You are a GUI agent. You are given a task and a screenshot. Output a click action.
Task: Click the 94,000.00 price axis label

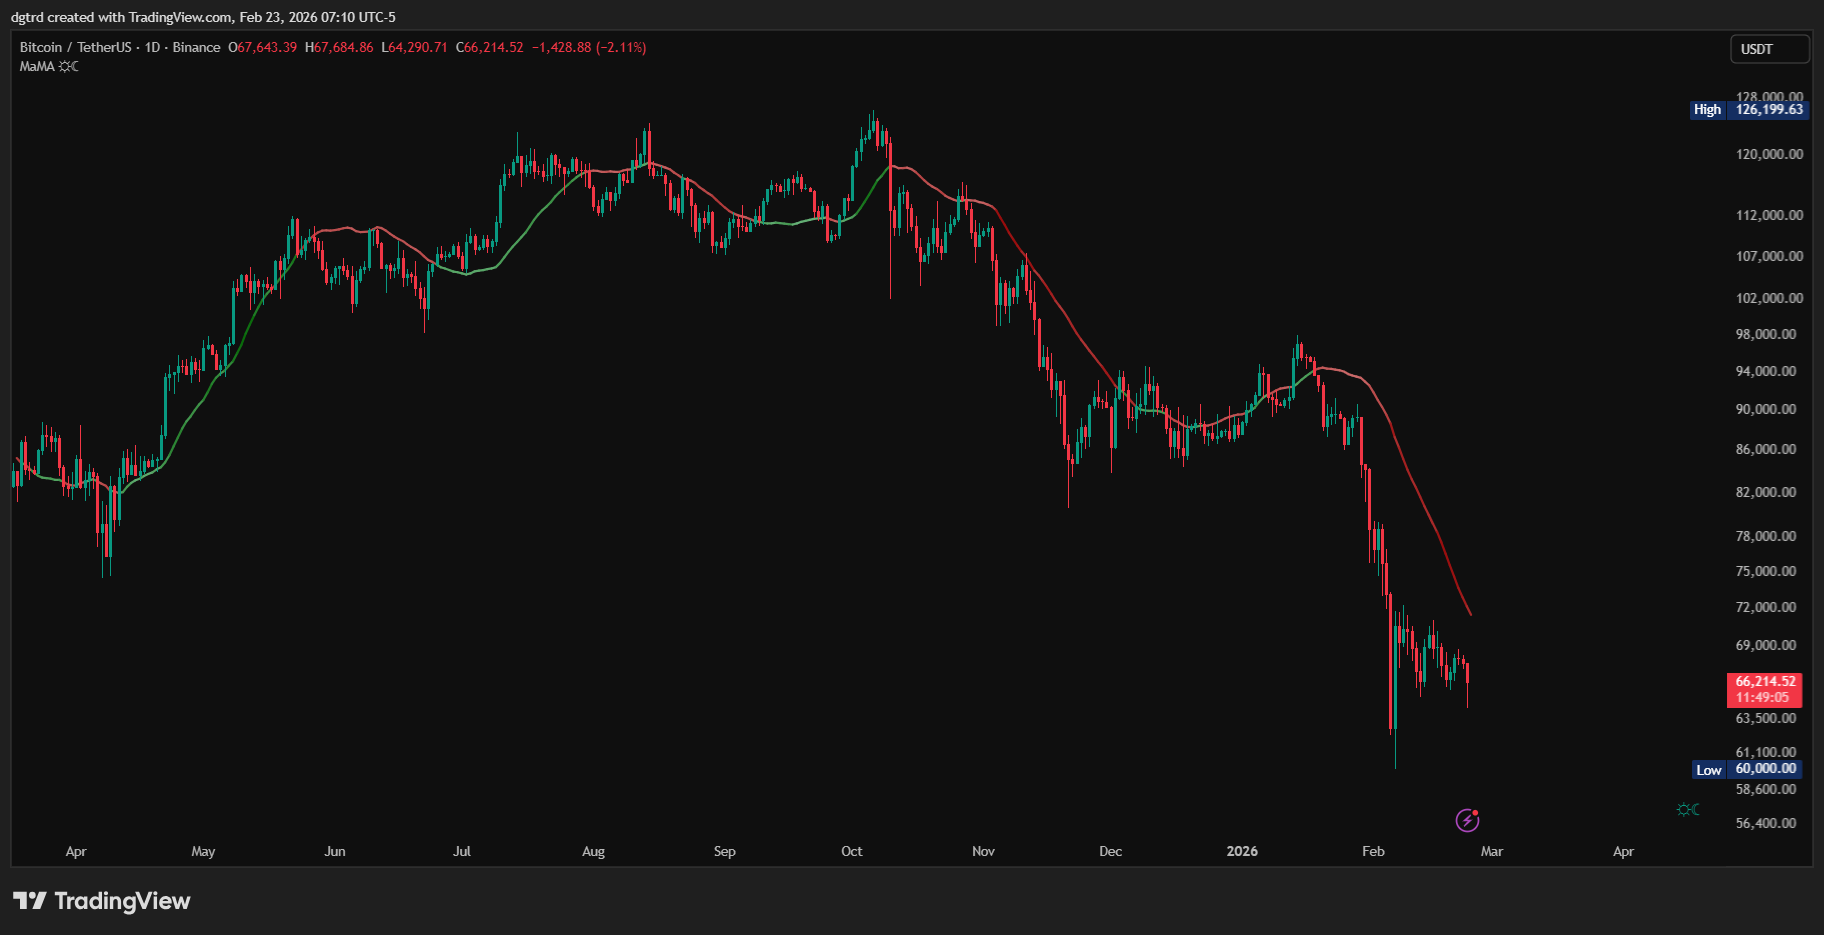pyautogui.click(x=1766, y=371)
